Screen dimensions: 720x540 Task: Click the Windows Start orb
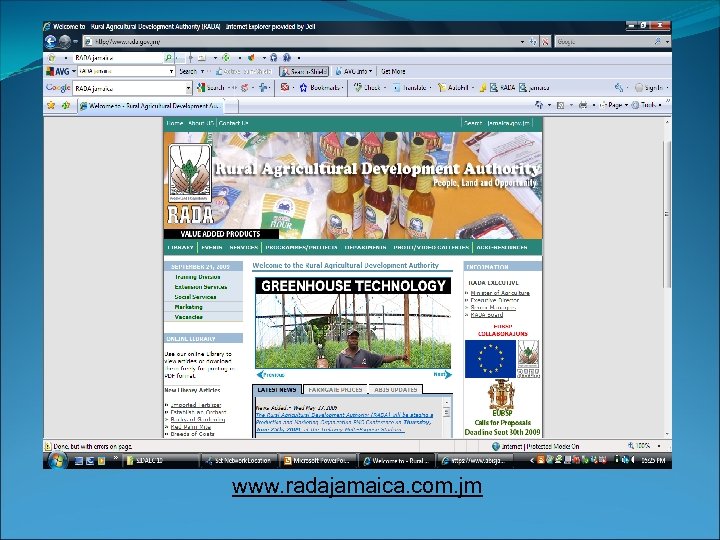57,460
